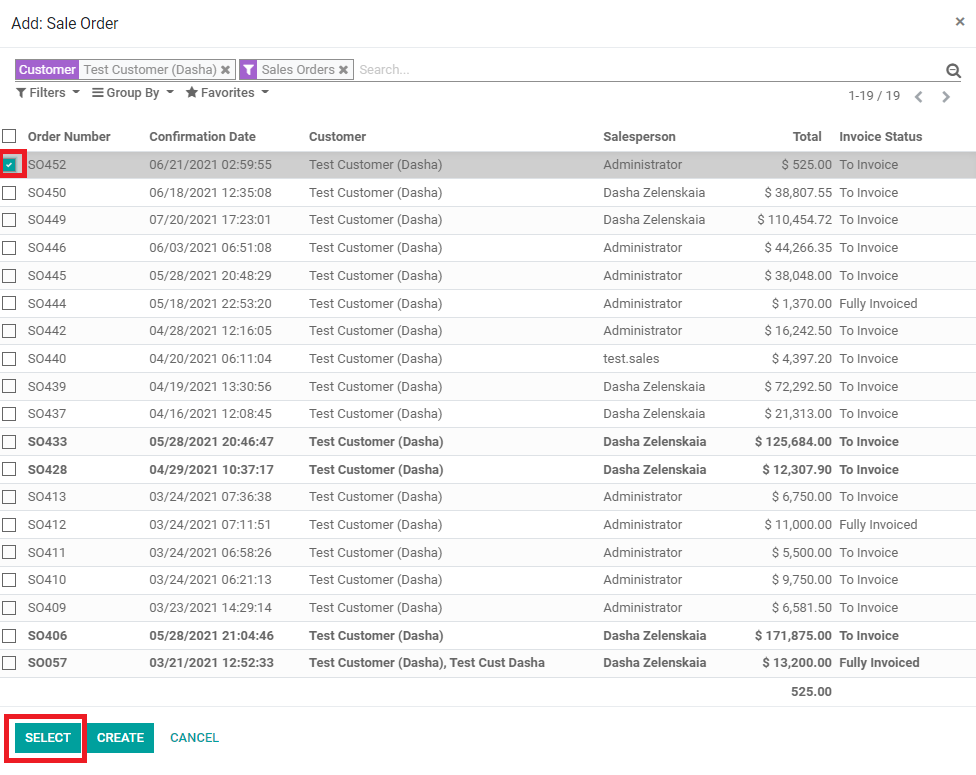Toggle the select-all header checkbox

click(x=9, y=136)
